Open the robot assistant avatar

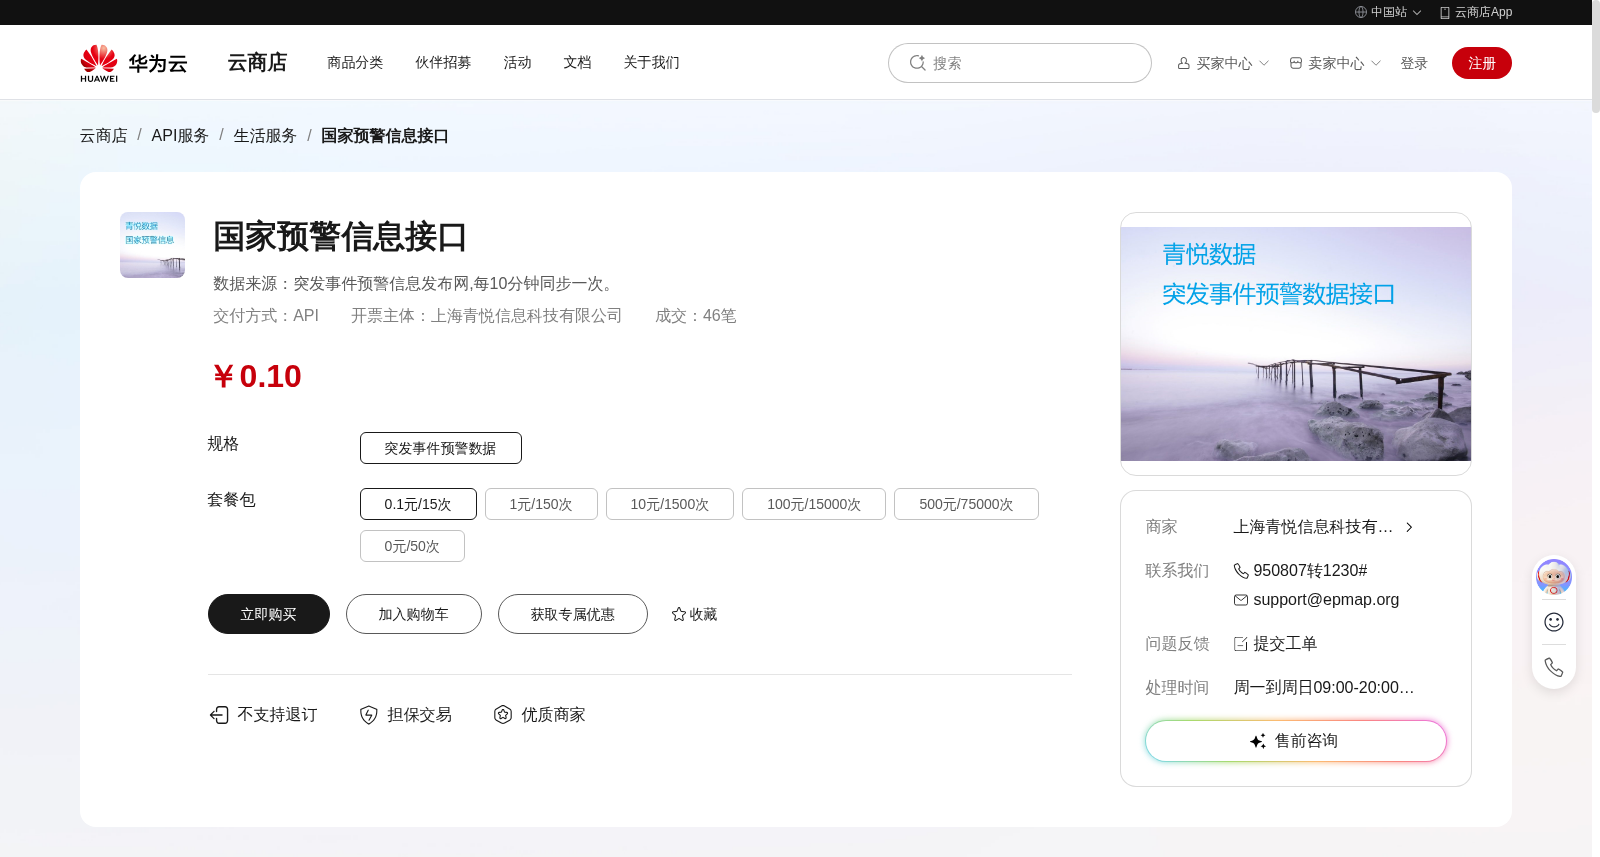[x=1554, y=577]
